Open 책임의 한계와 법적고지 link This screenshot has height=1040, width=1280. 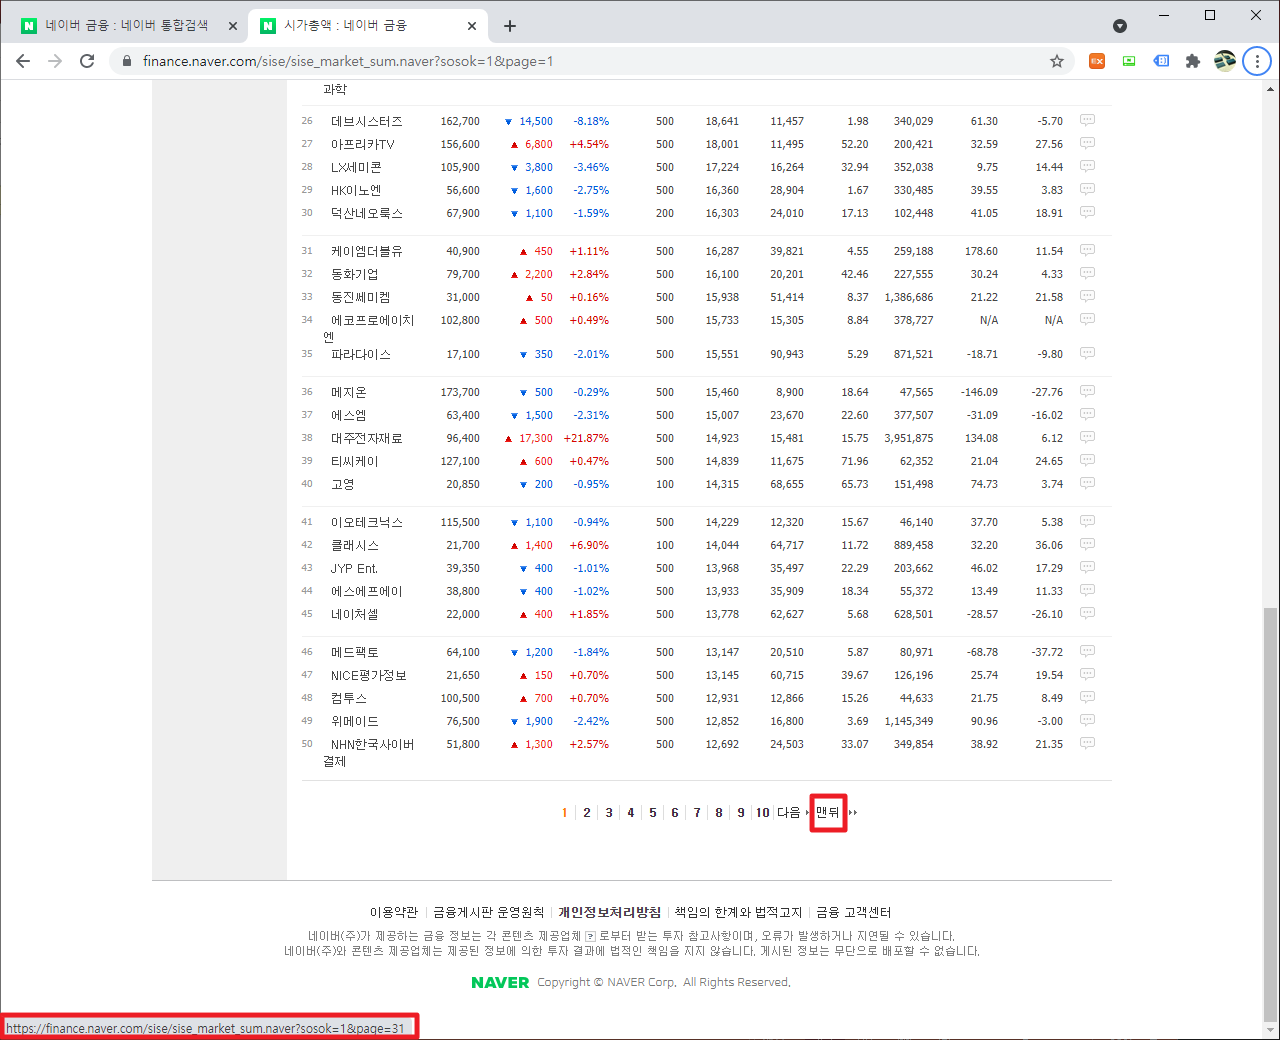click(x=738, y=912)
